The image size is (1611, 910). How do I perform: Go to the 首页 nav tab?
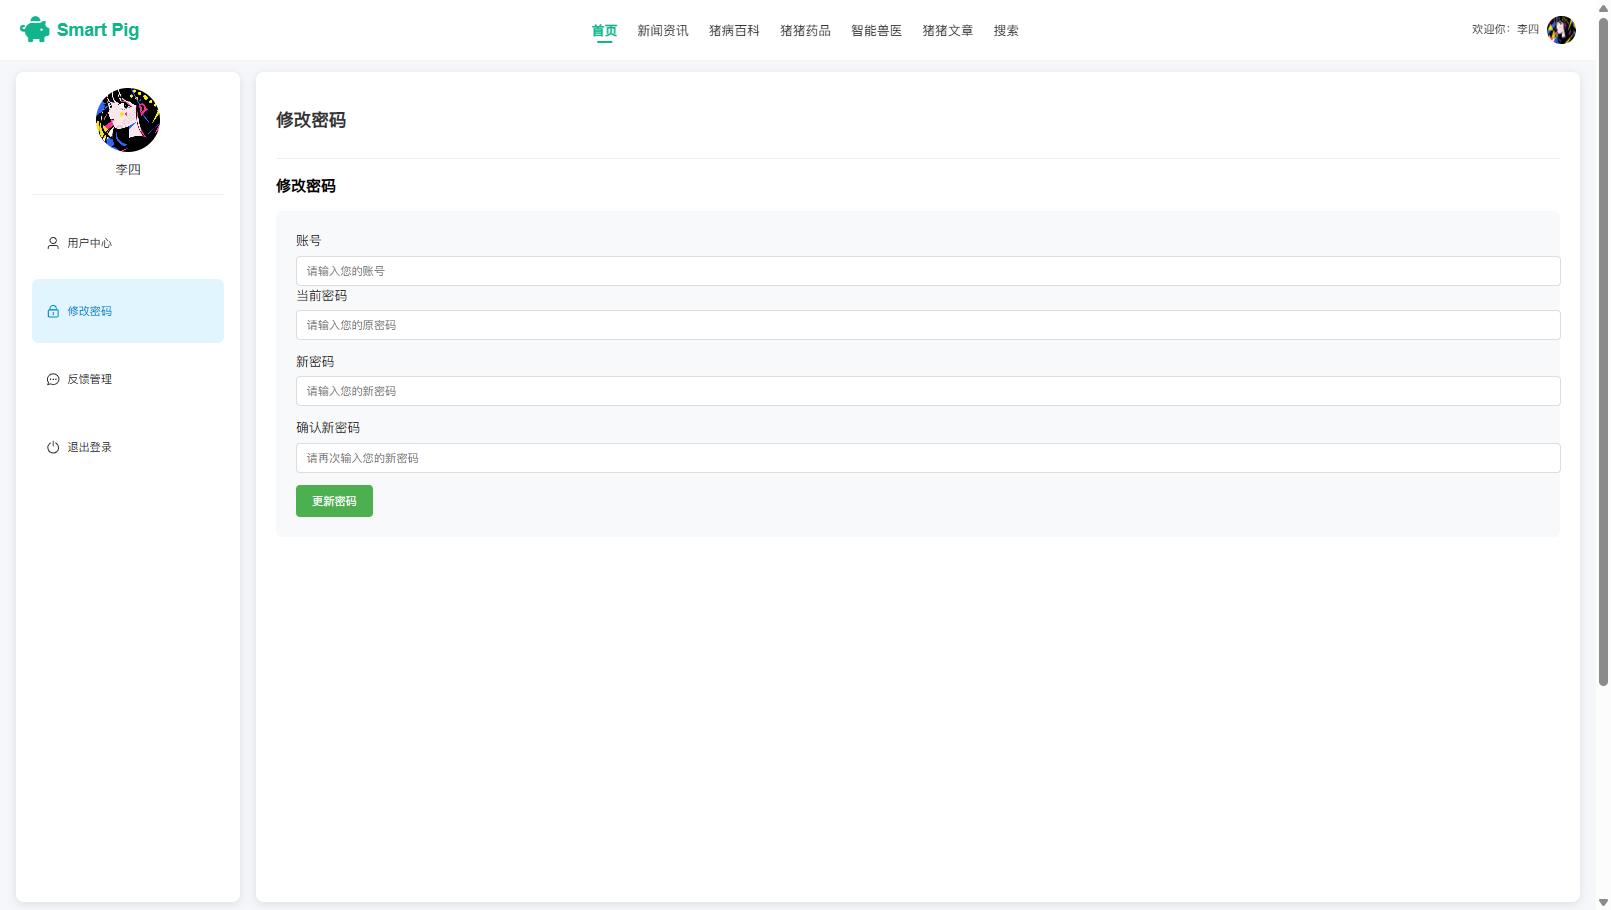[605, 31]
